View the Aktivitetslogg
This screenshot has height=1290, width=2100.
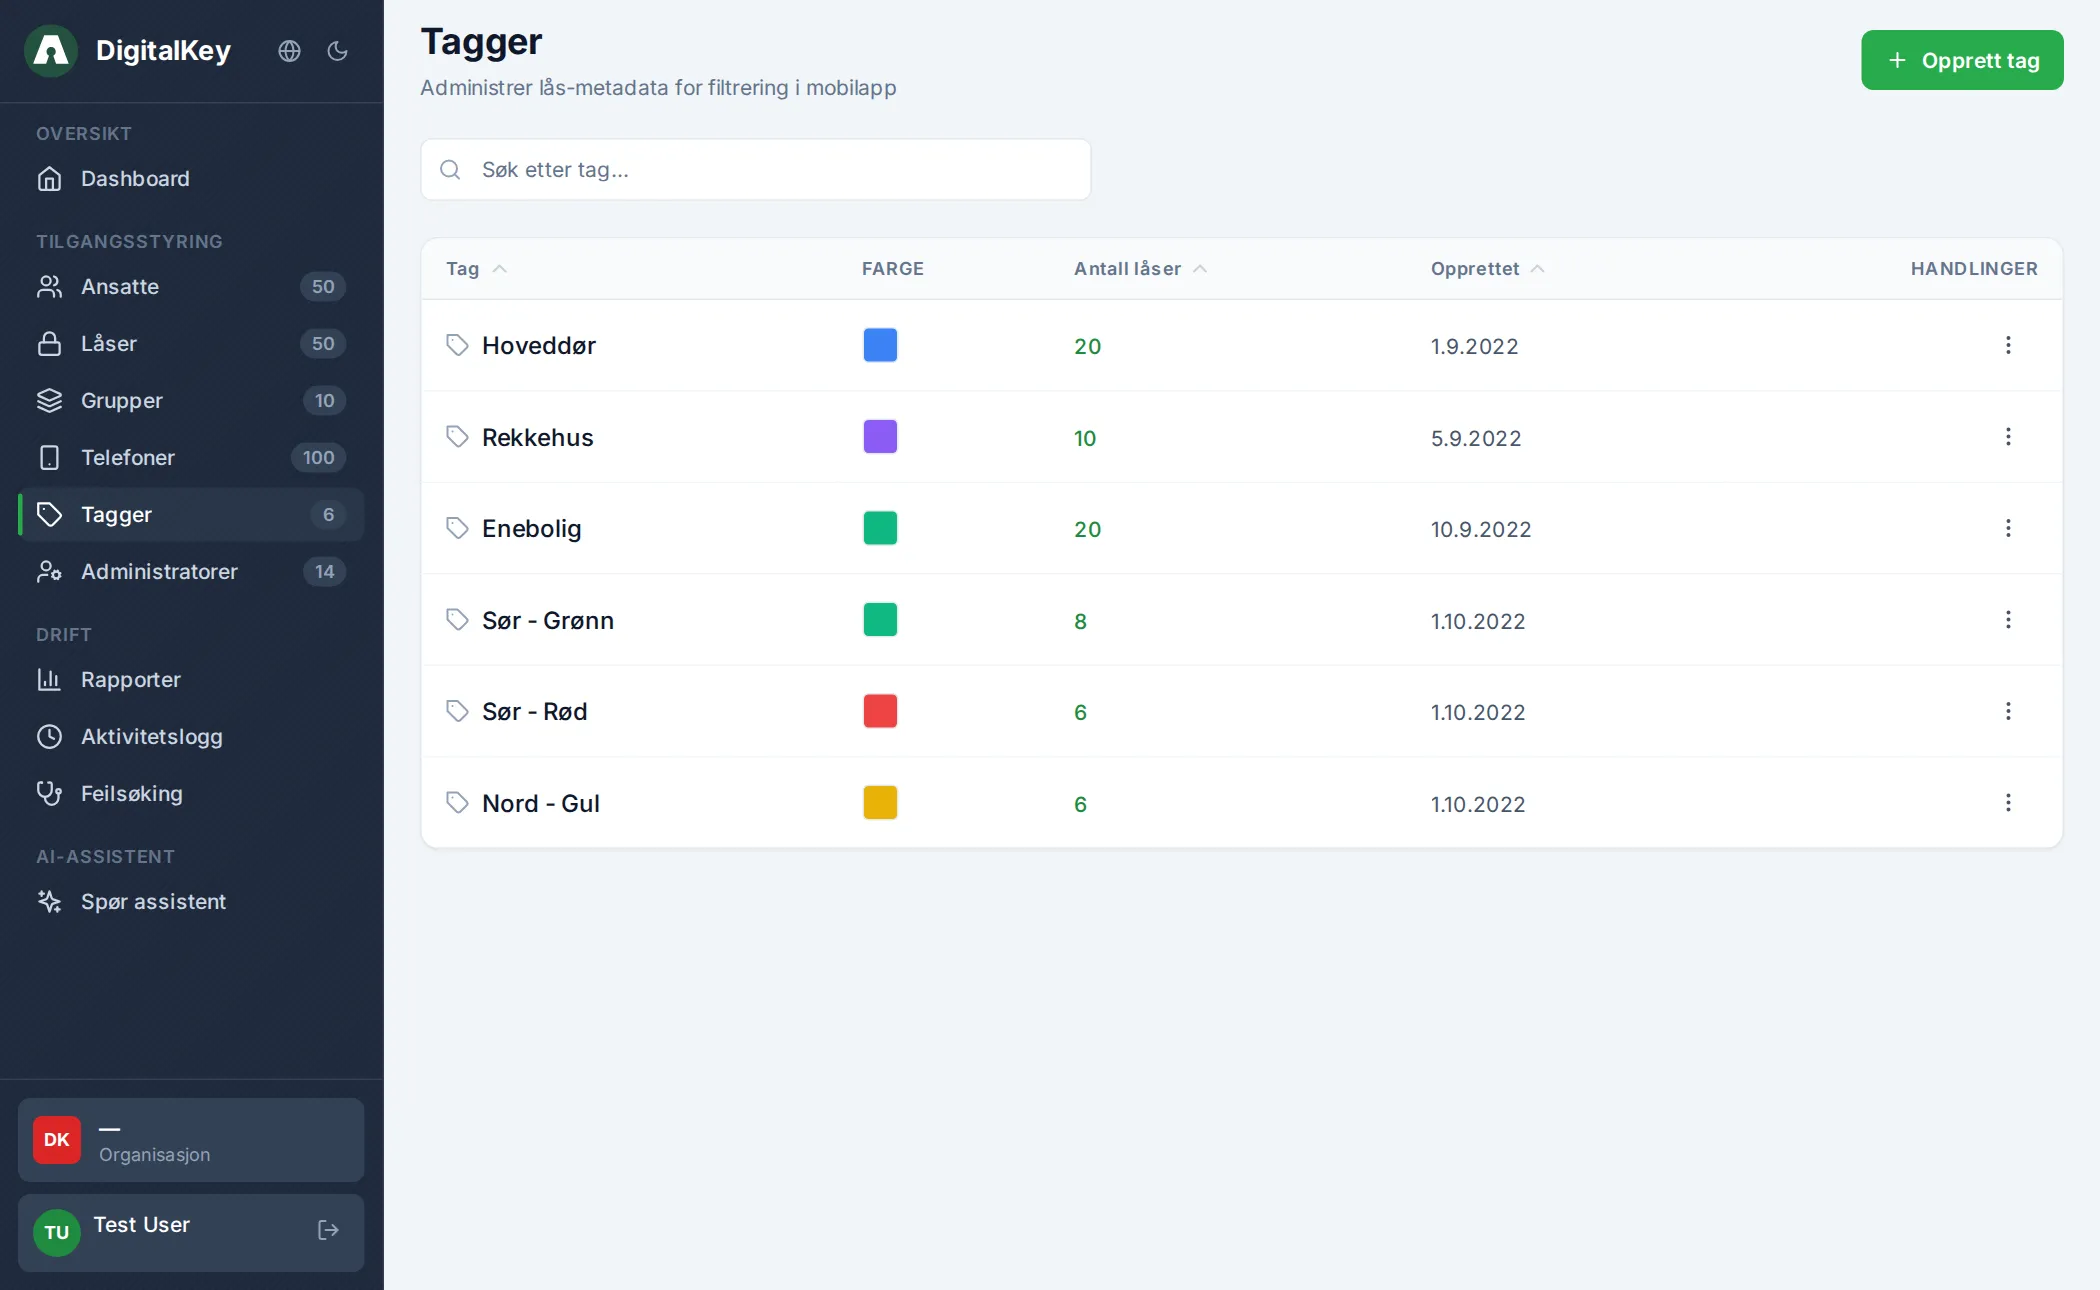(191, 737)
